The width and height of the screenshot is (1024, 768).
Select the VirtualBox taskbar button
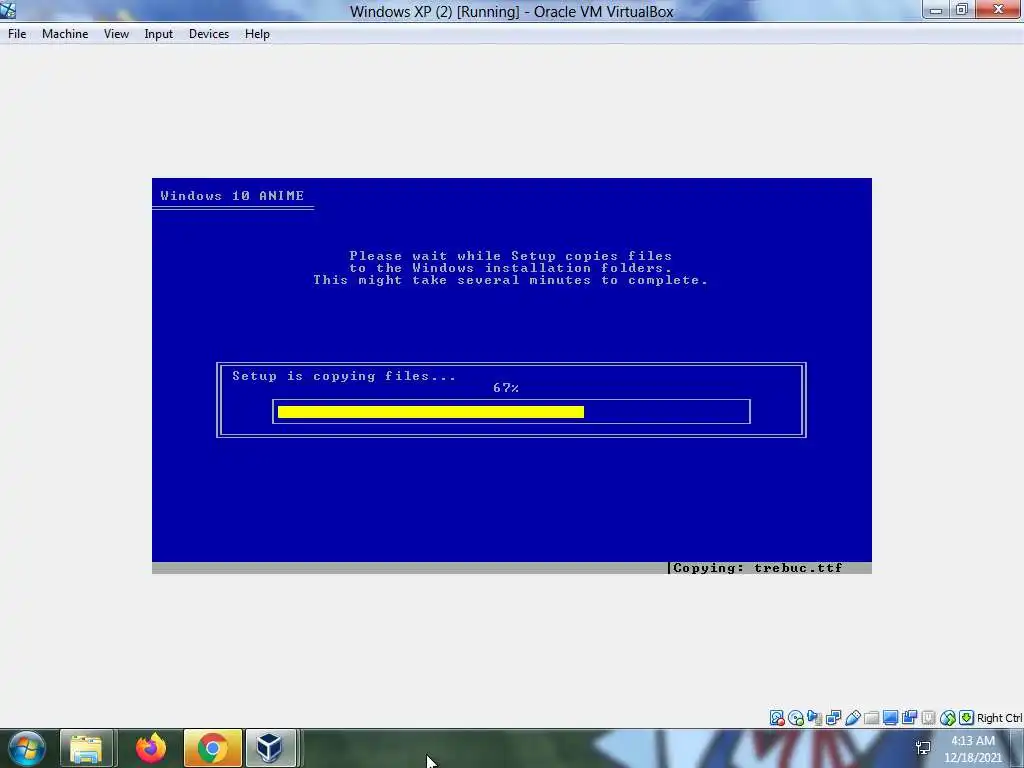[x=271, y=748]
